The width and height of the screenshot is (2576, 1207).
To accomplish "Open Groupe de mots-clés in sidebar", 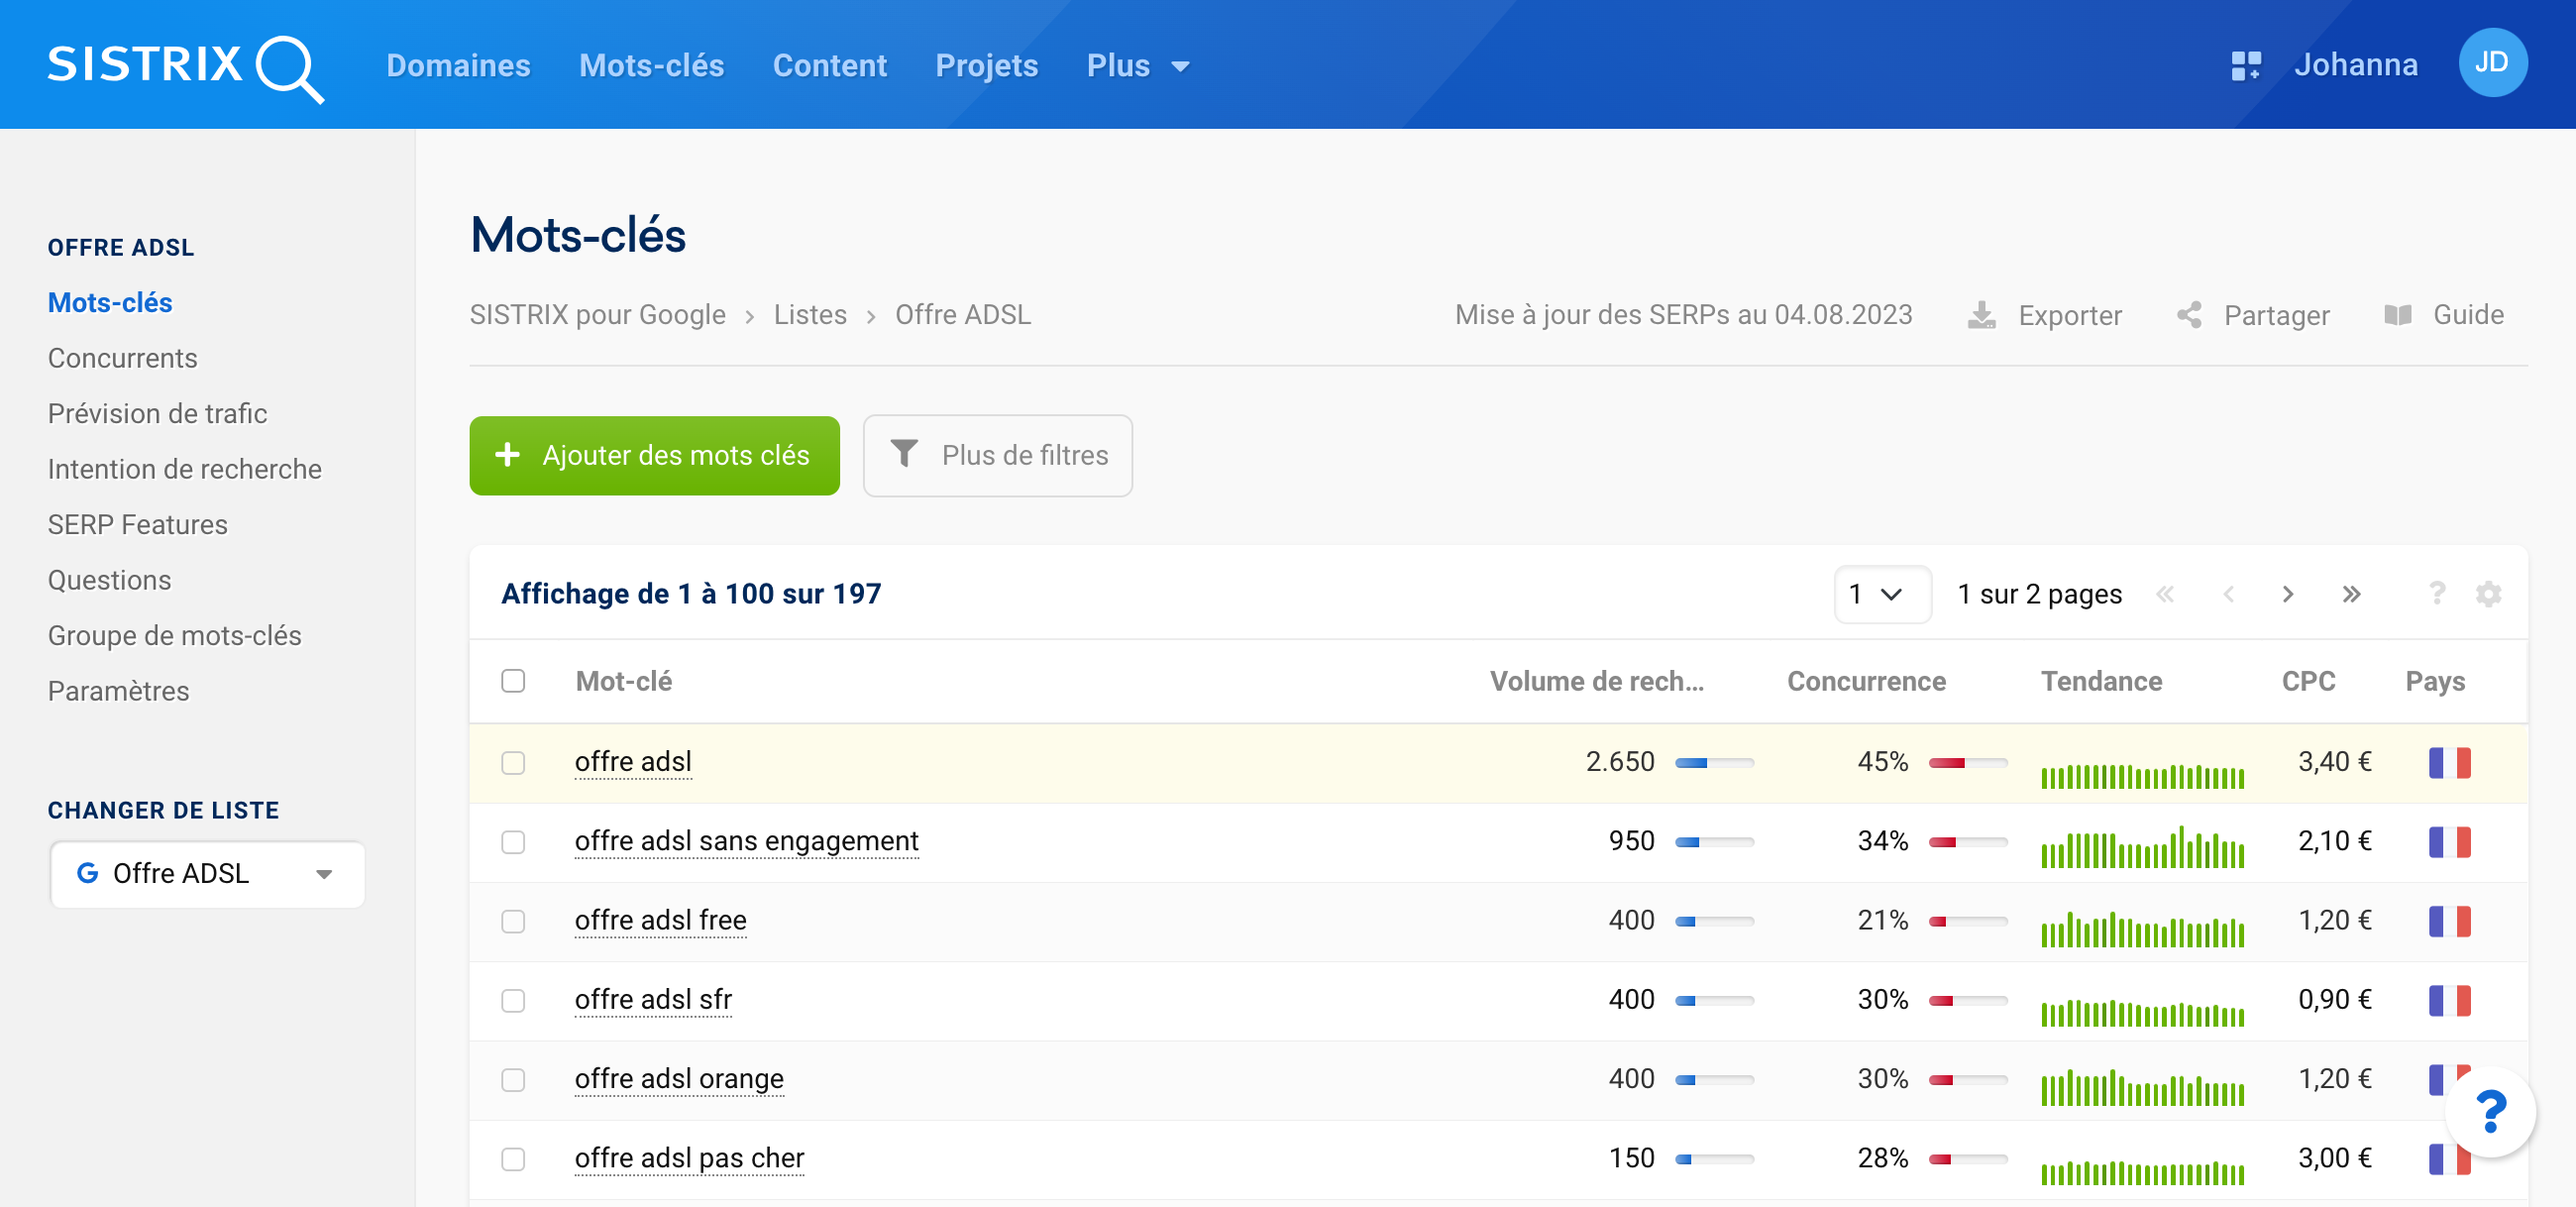I will pos(174,636).
